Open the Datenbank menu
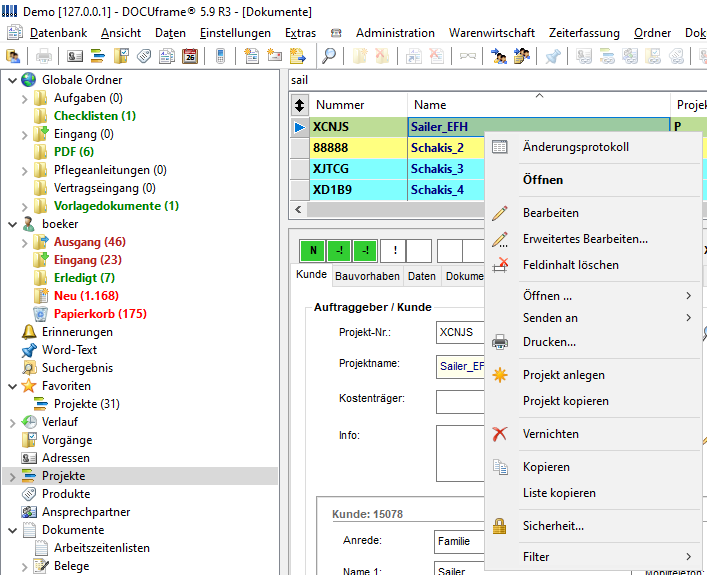 coord(58,33)
